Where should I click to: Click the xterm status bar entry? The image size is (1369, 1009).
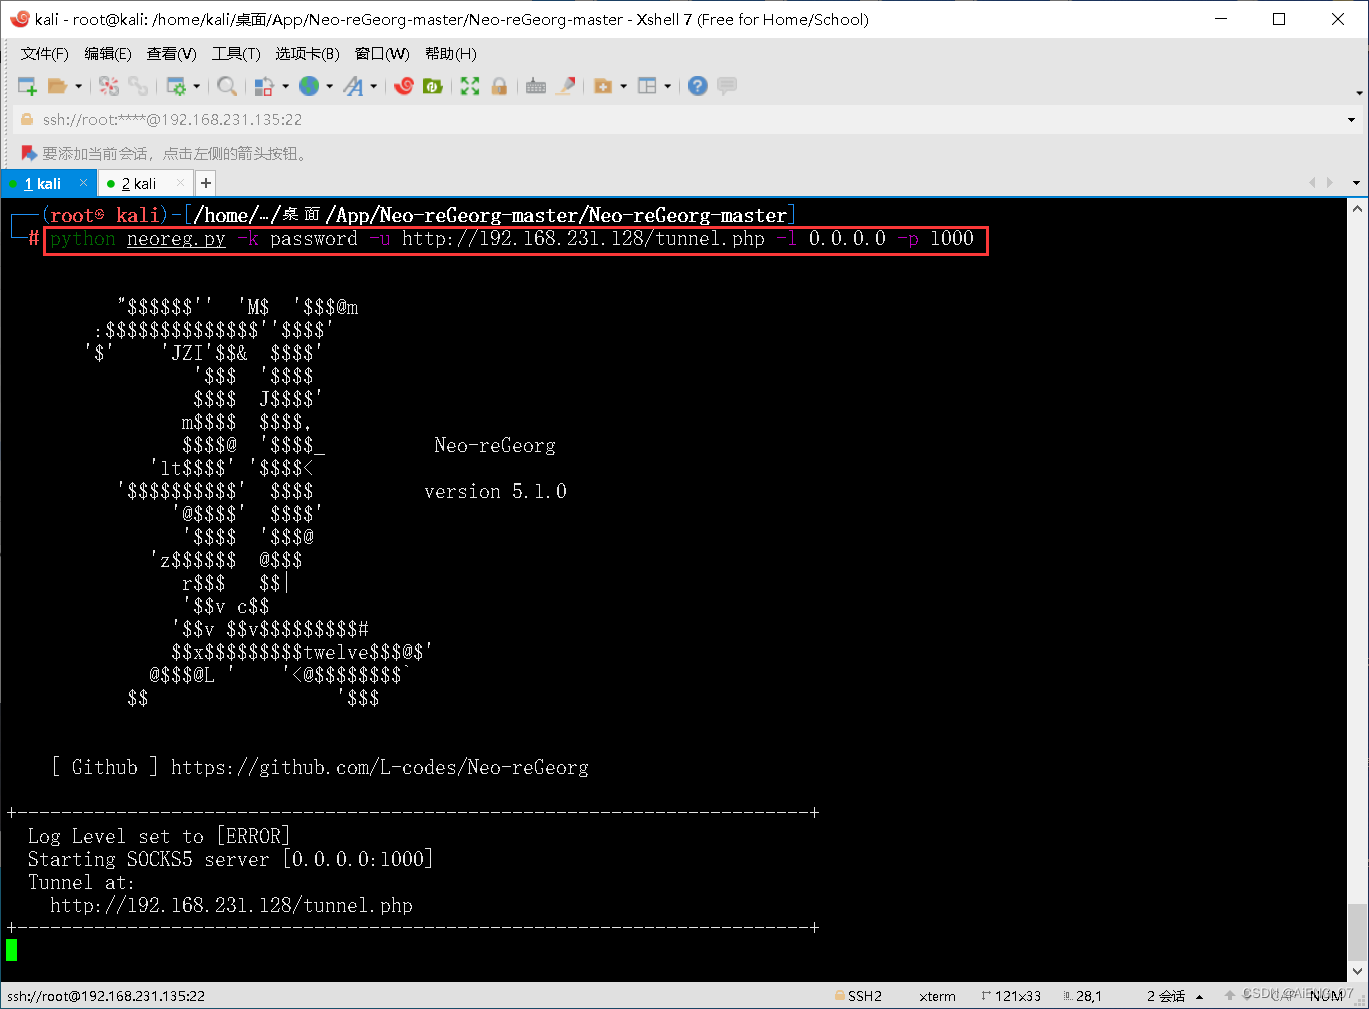[x=937, y=996]
